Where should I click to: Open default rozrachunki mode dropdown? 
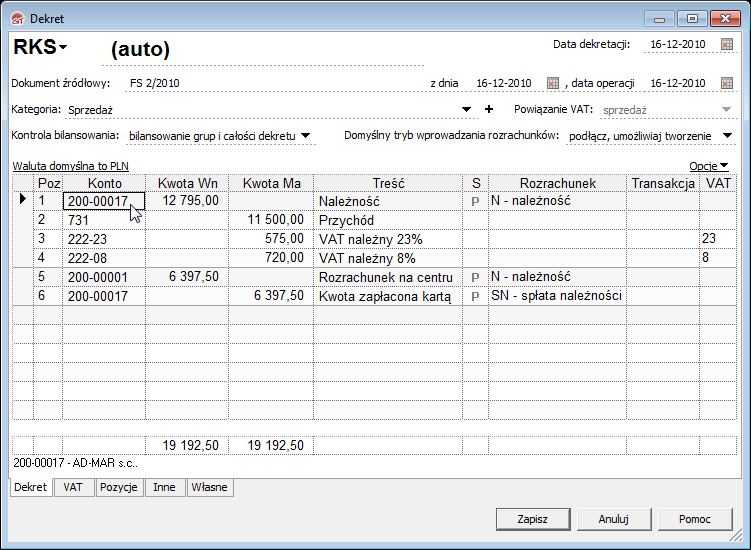(727, 135)
